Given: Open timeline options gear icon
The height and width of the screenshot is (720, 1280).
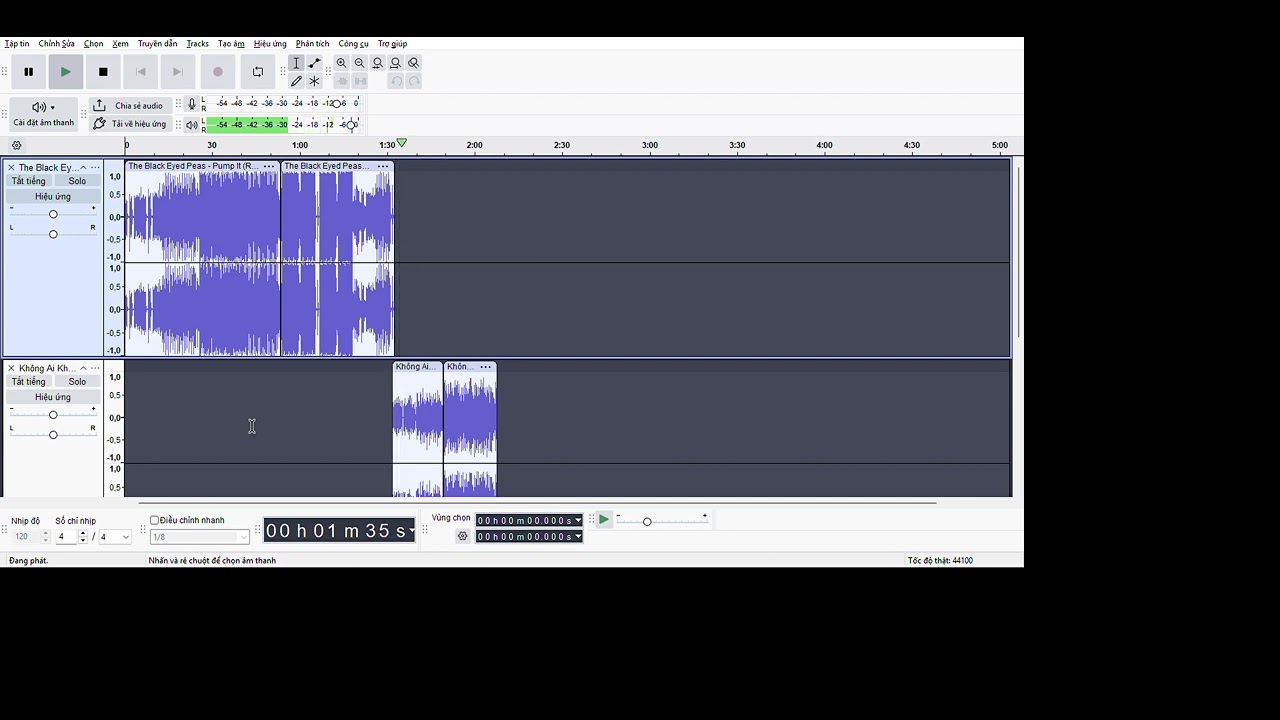Looking at the screenshot, I should (x=16, y=146).
